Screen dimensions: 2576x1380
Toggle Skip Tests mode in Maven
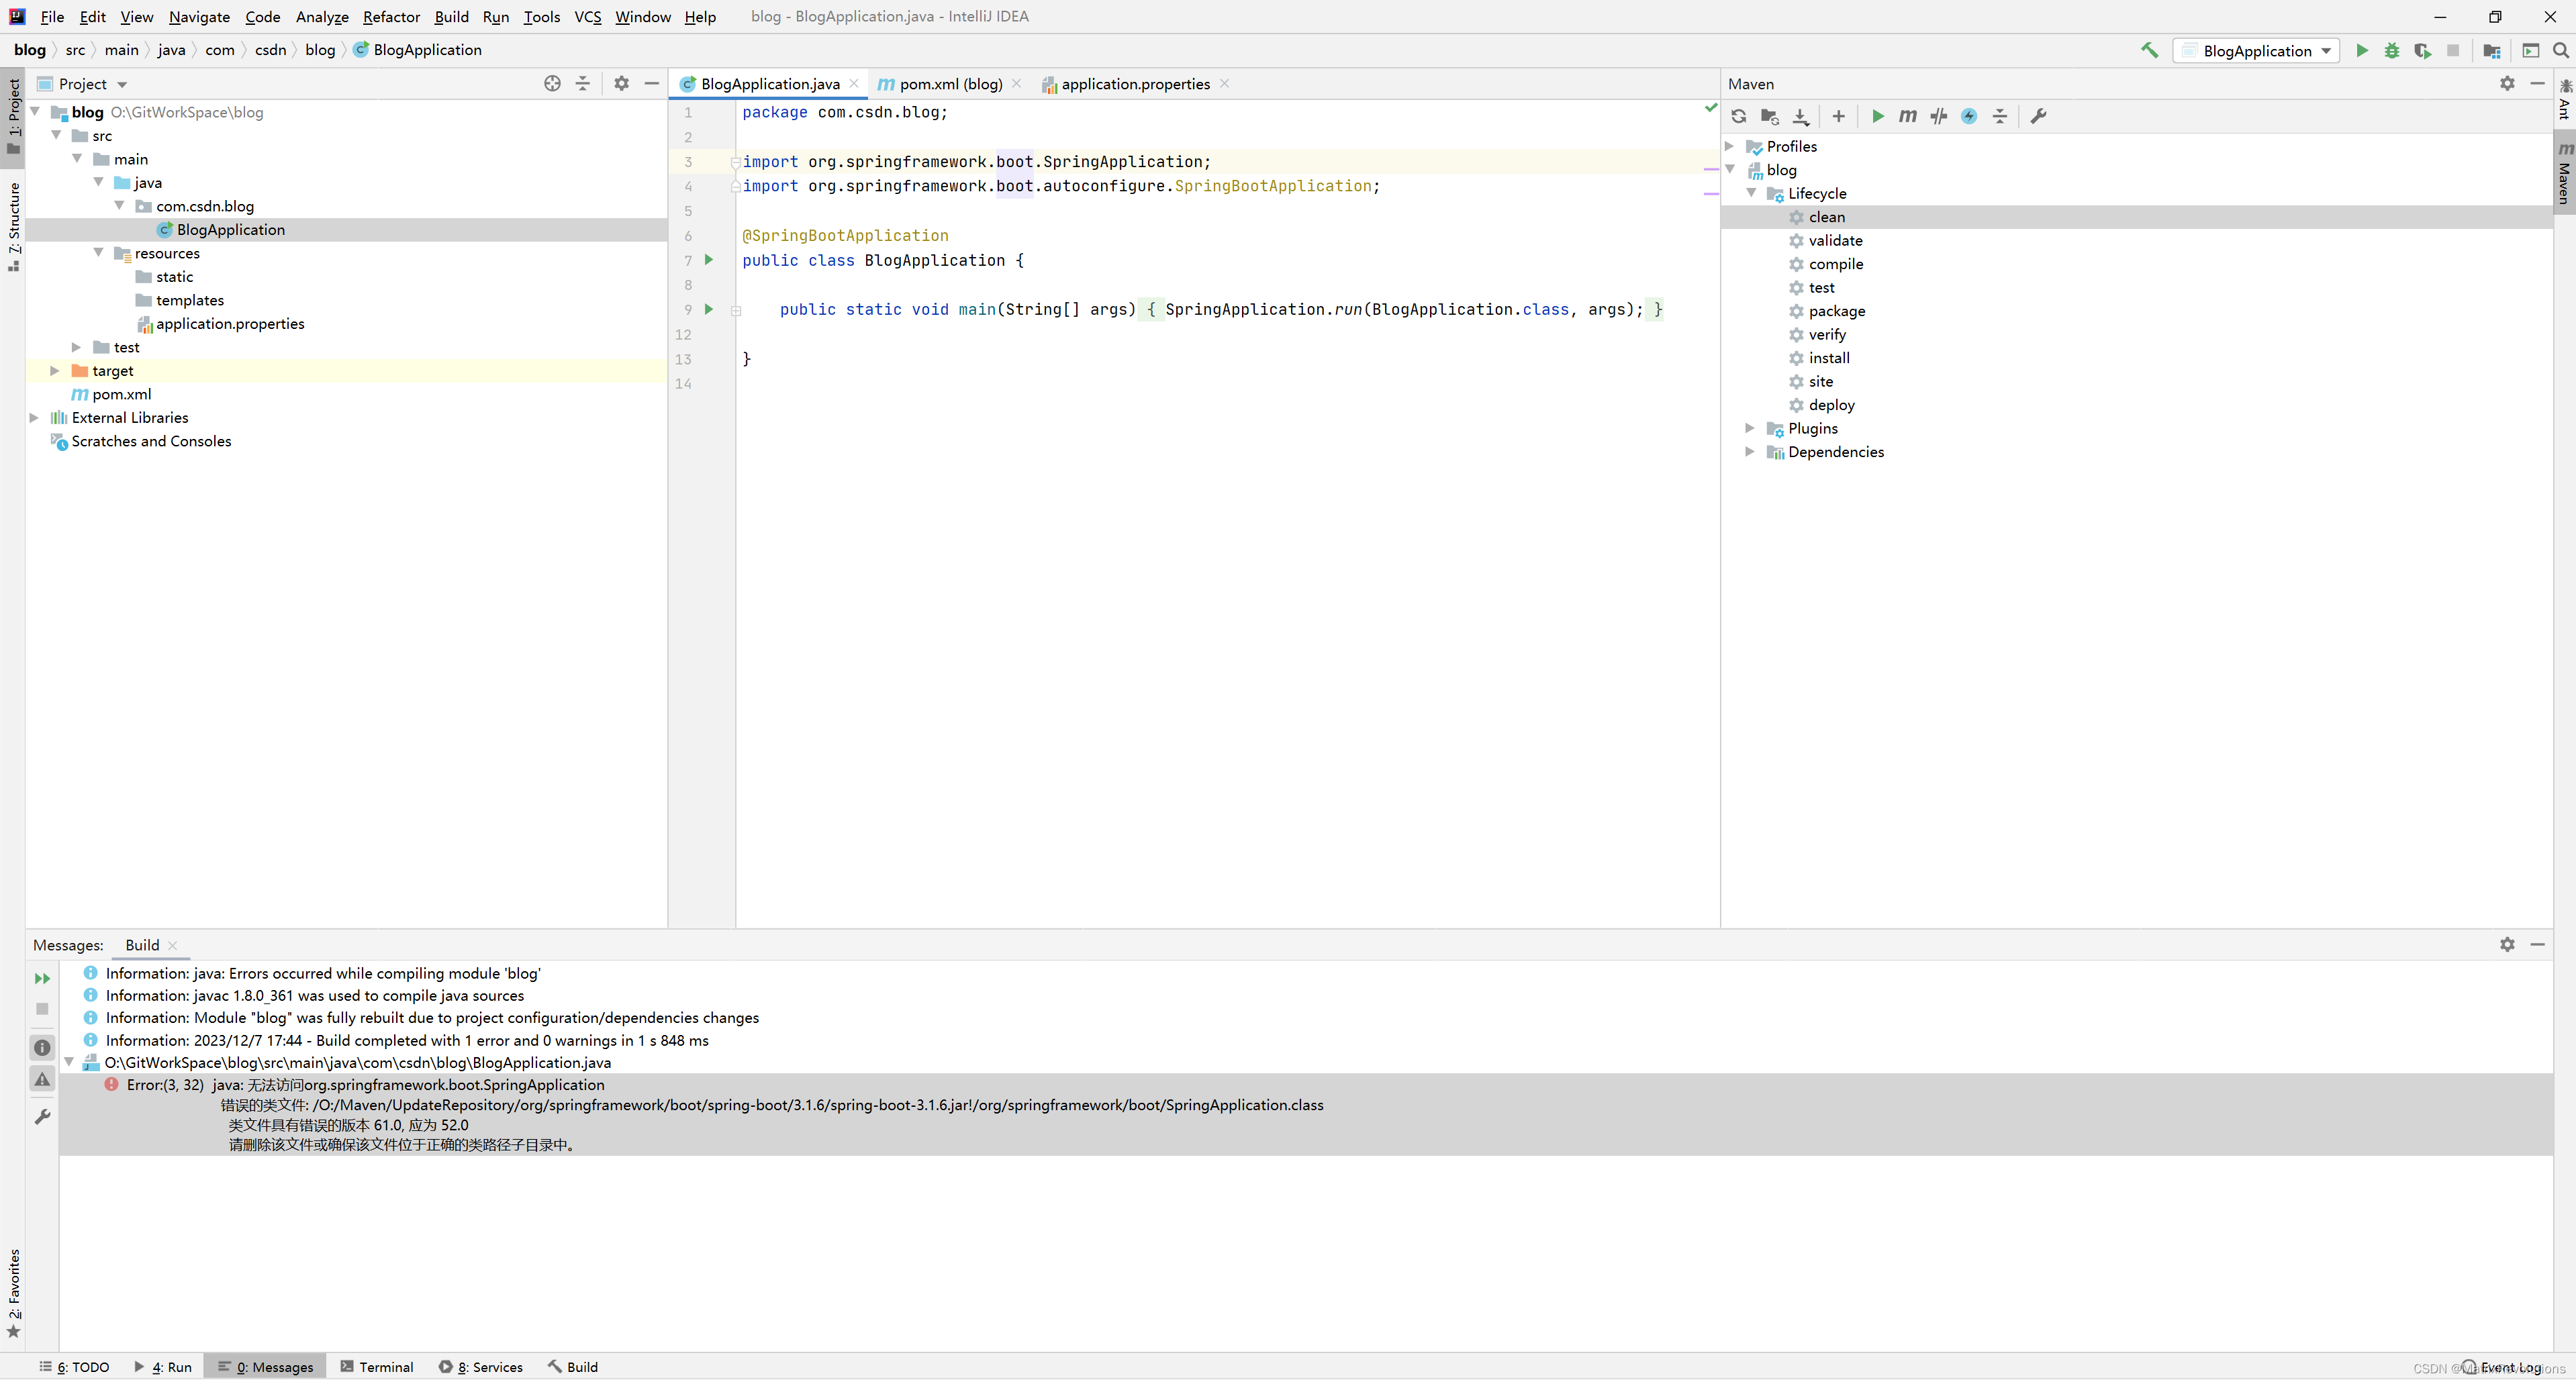tap(1969, 116)
